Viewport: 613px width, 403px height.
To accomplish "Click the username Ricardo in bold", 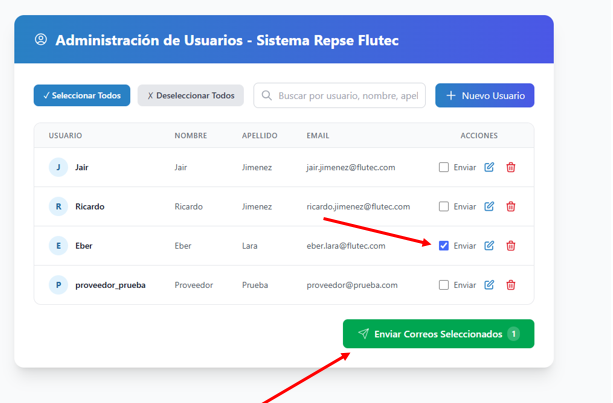I will pos(90,206).
